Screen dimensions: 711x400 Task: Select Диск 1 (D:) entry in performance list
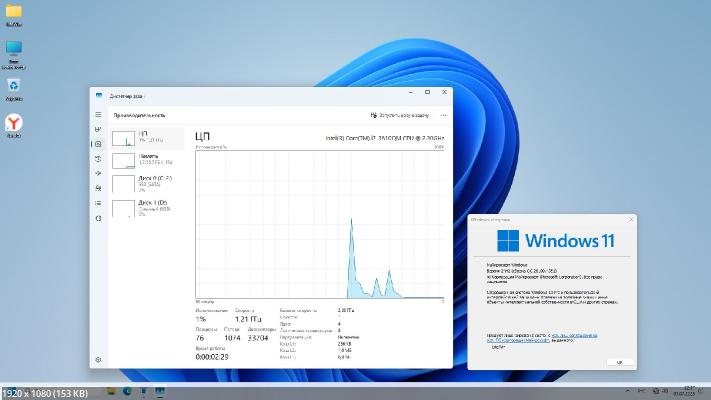(147, 208)
